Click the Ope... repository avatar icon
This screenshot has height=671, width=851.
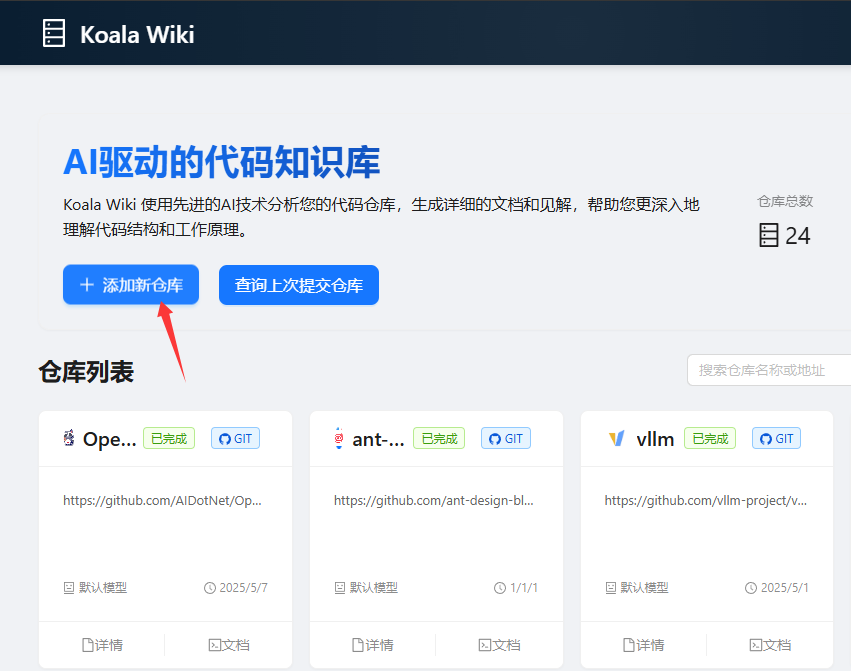point(68,438)
